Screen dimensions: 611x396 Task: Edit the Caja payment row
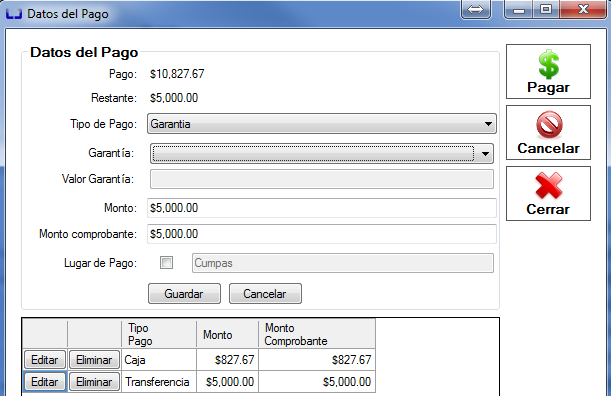pyautogui.click(x=44, y=359)
